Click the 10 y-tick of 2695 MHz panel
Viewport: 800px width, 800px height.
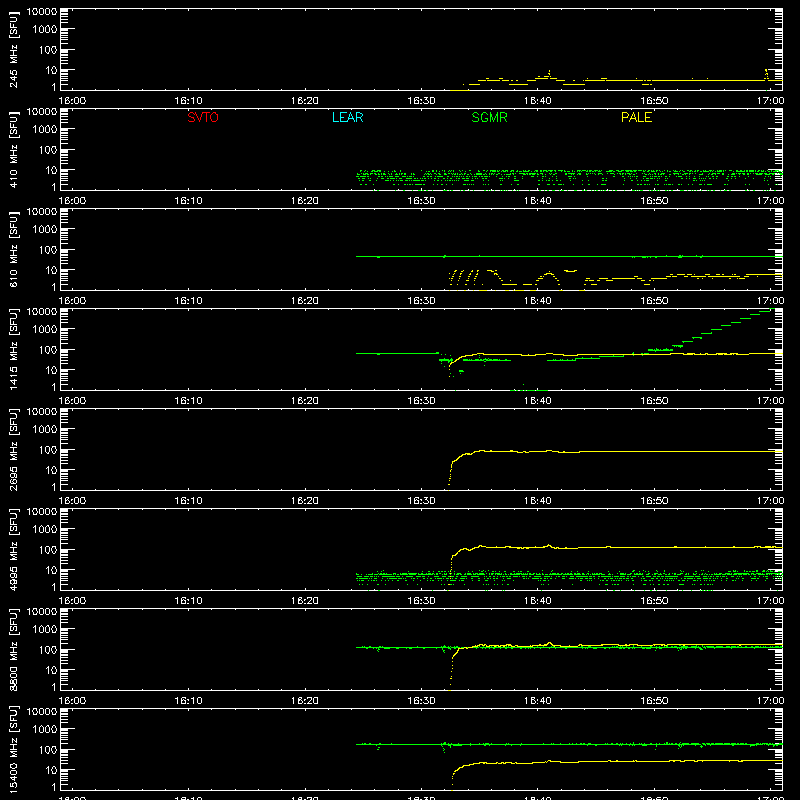(x=51, y=470)
